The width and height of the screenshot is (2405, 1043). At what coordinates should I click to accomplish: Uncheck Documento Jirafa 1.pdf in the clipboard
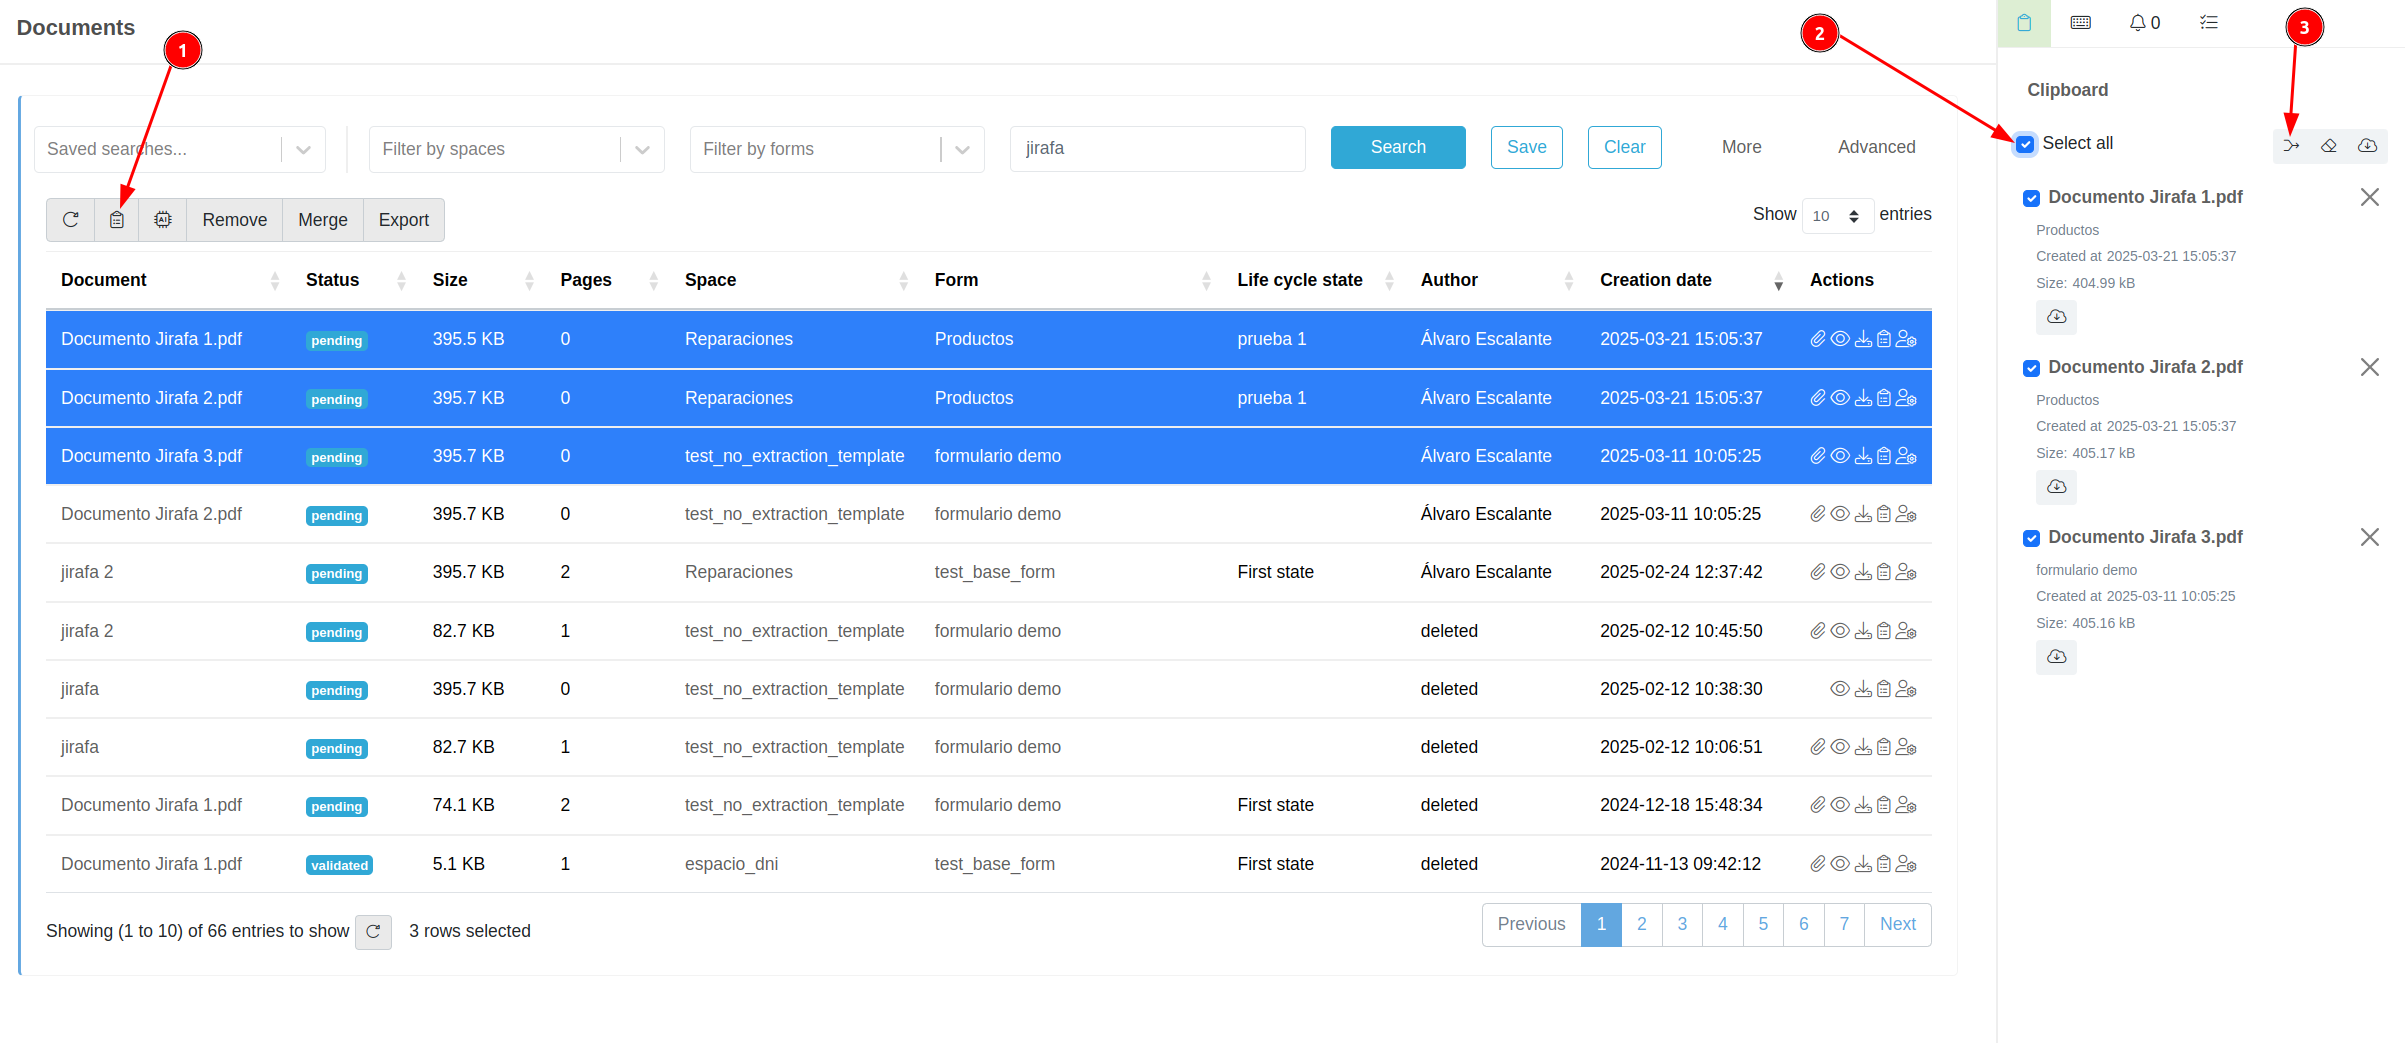coord(2031,198)
